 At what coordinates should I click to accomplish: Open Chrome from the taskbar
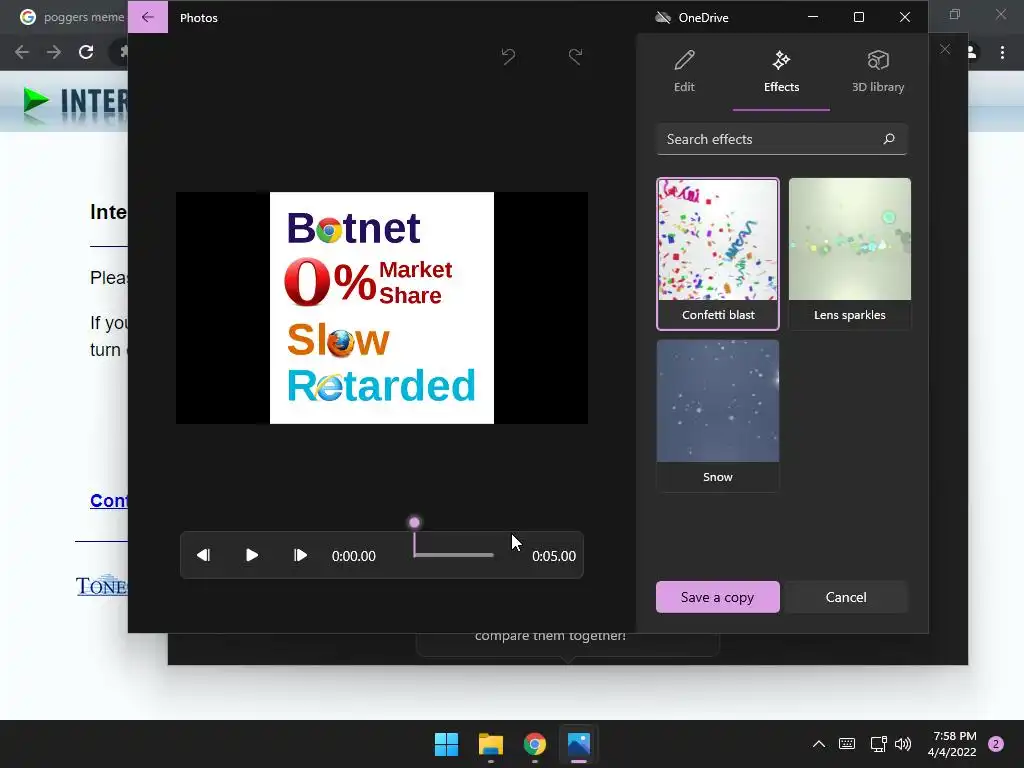tap(535, 744)
